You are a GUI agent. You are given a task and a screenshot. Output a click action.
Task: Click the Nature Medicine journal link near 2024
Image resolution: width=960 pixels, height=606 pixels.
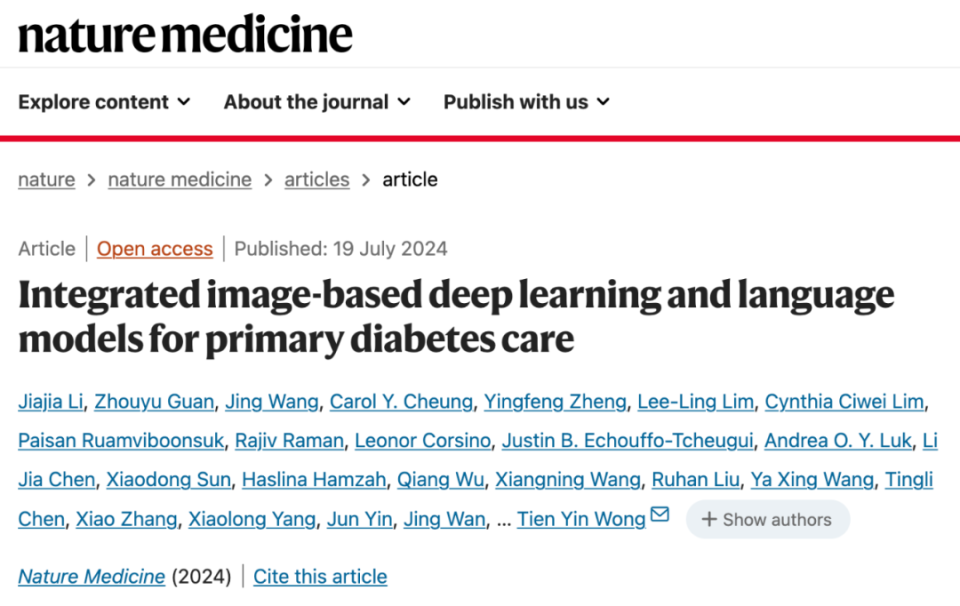click(x=91, y=576)
